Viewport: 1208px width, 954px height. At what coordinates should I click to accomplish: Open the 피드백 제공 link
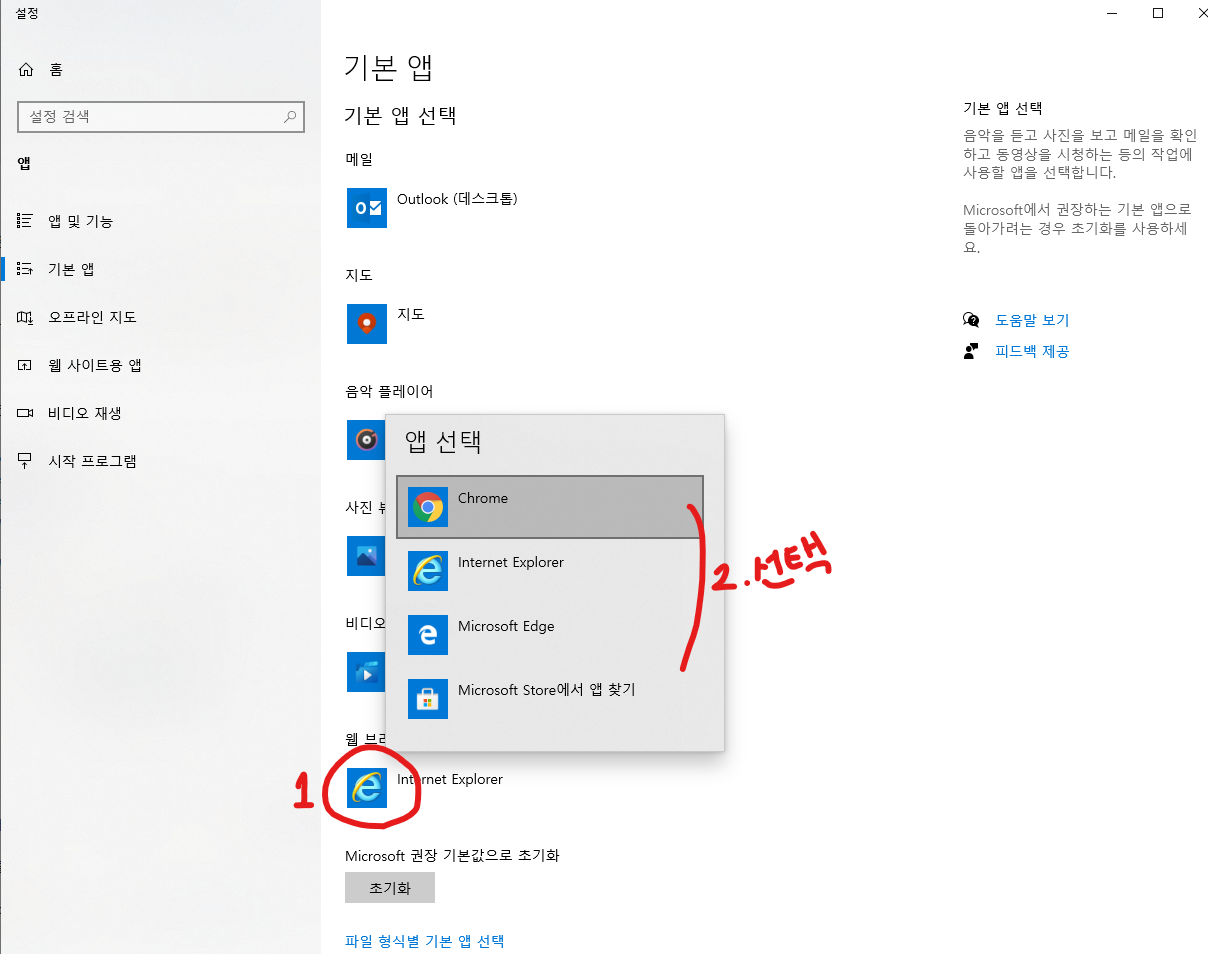point(1032,352)
